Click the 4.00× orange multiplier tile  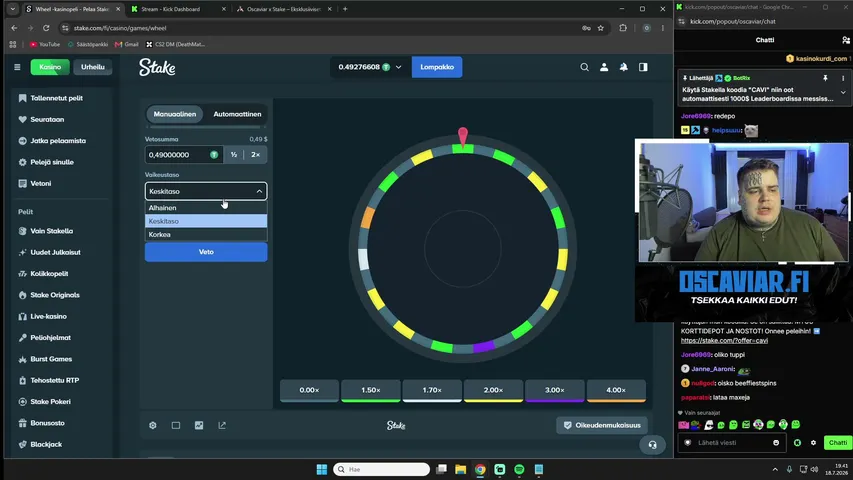click(x=616, y=391)
